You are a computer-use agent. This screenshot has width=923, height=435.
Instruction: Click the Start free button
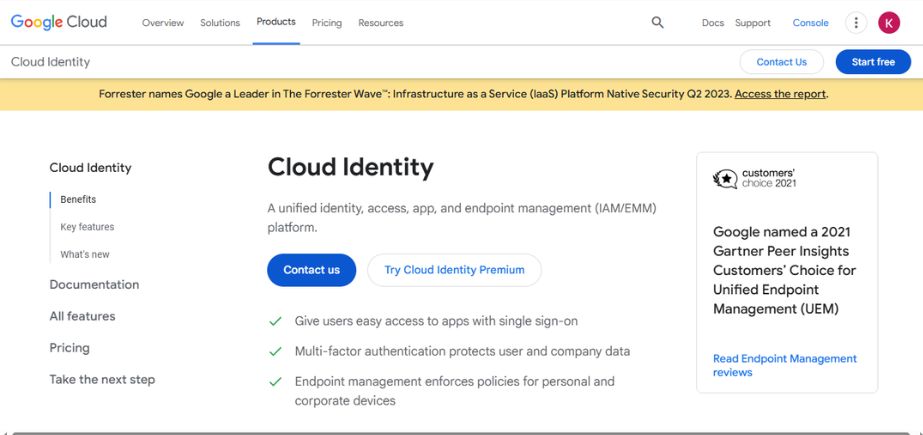[x=873, y=62]
